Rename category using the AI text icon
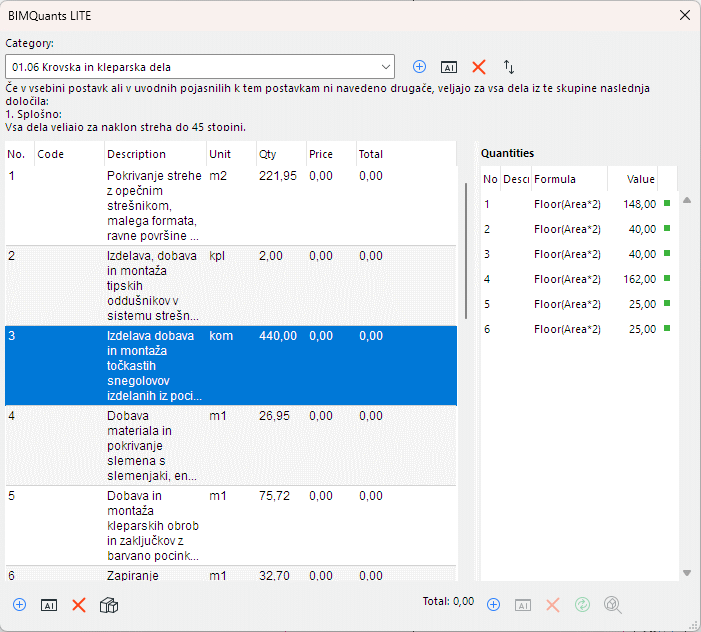 (x=449, y=67)
